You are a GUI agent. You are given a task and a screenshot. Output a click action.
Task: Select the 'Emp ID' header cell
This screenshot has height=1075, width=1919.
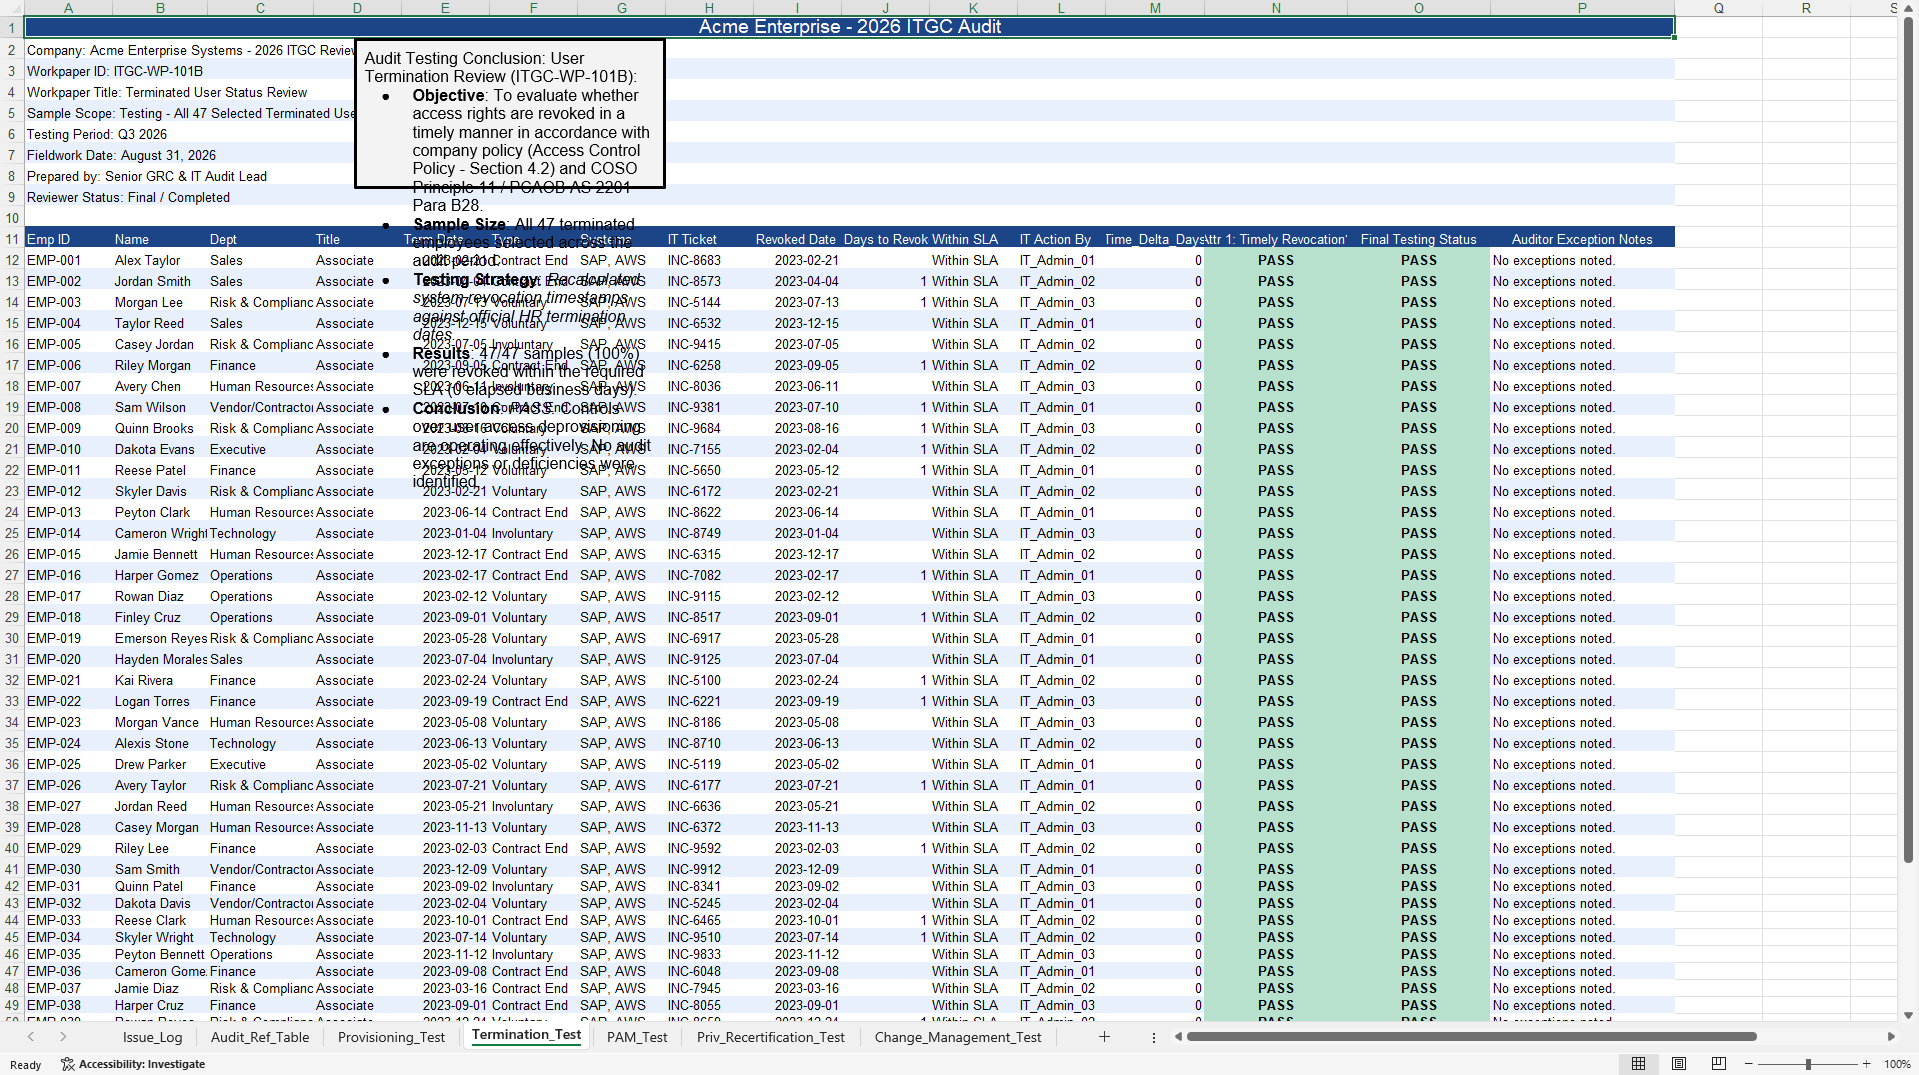(68, 239)
